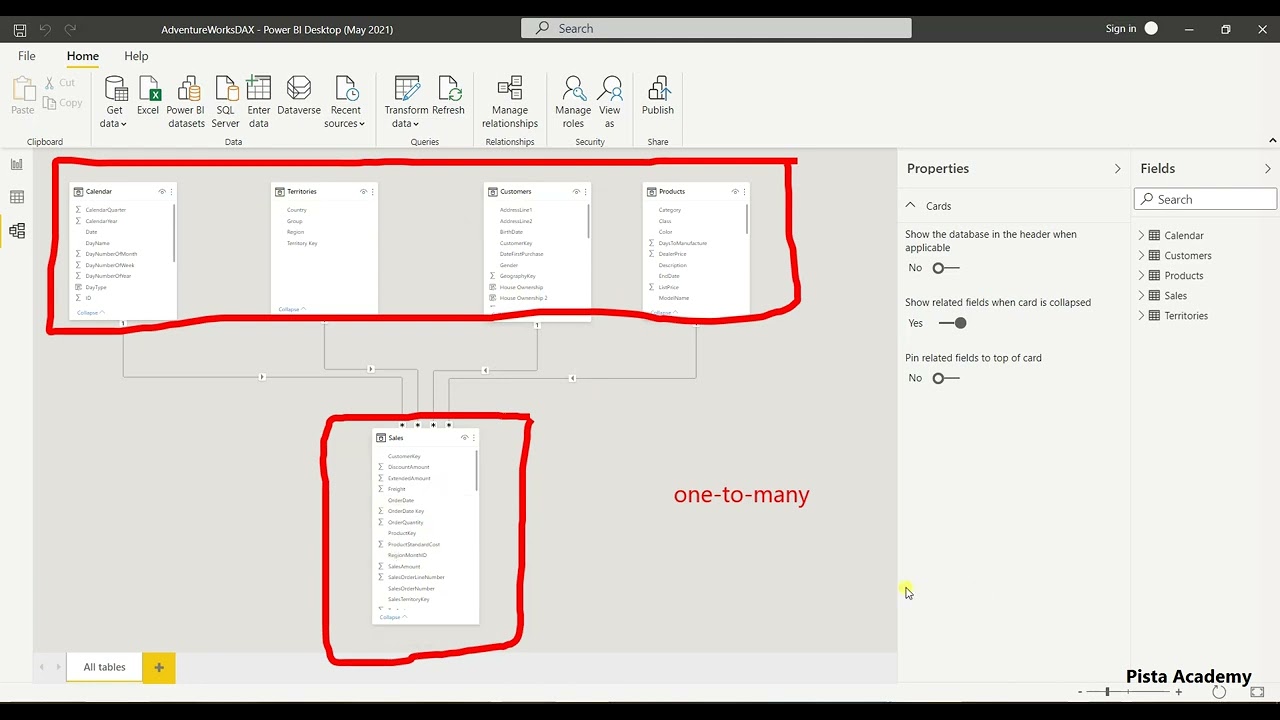Open the Dataverse connector
1280x720 pixels.
click(299, 96)
